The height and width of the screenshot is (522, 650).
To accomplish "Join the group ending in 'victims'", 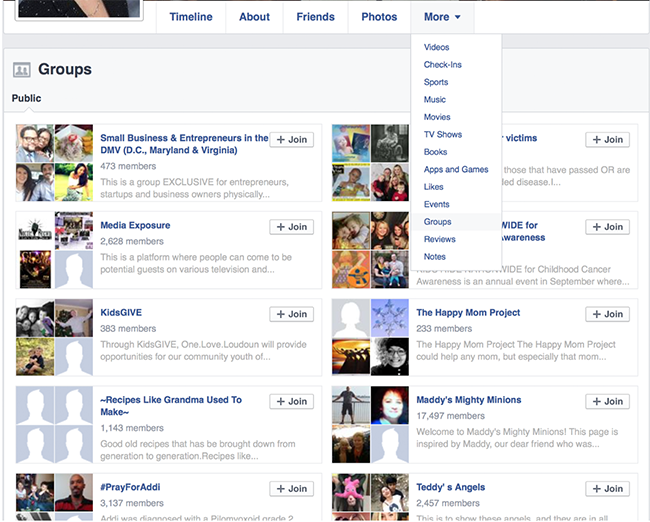I will point(608,140).
